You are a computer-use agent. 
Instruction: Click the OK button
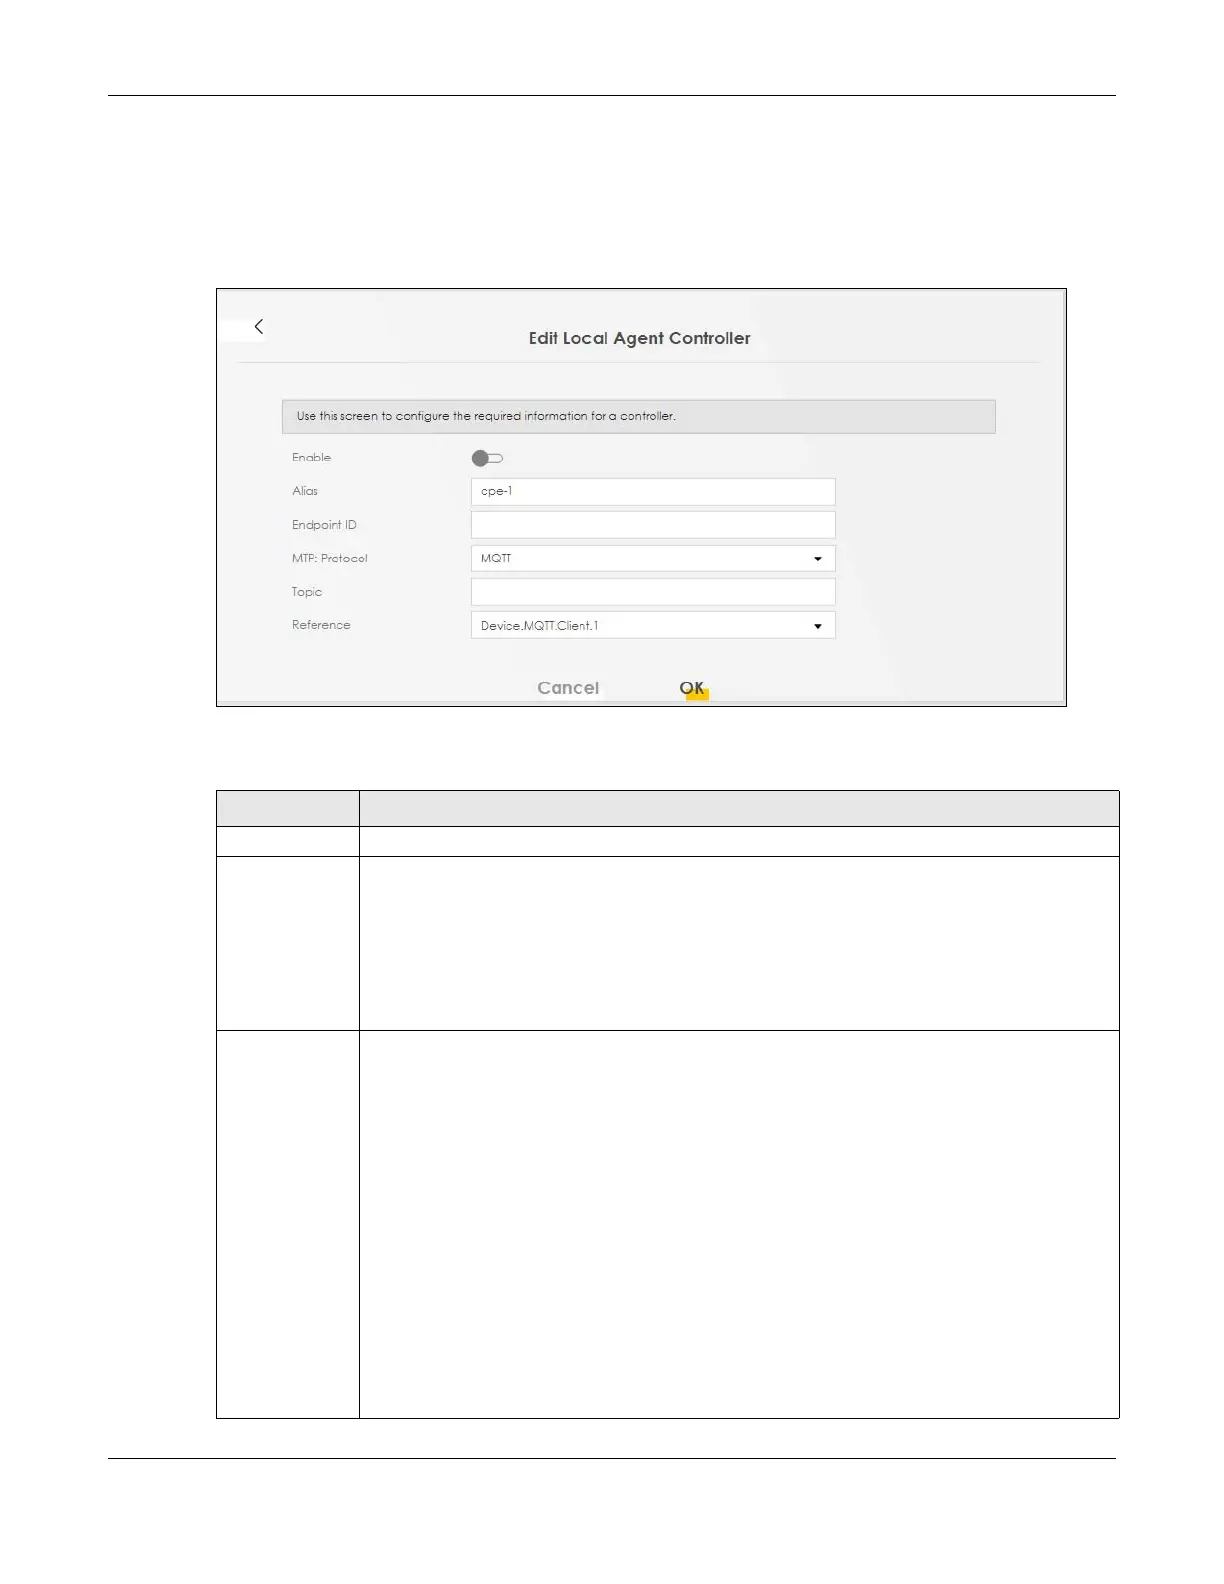click(692, 688)
